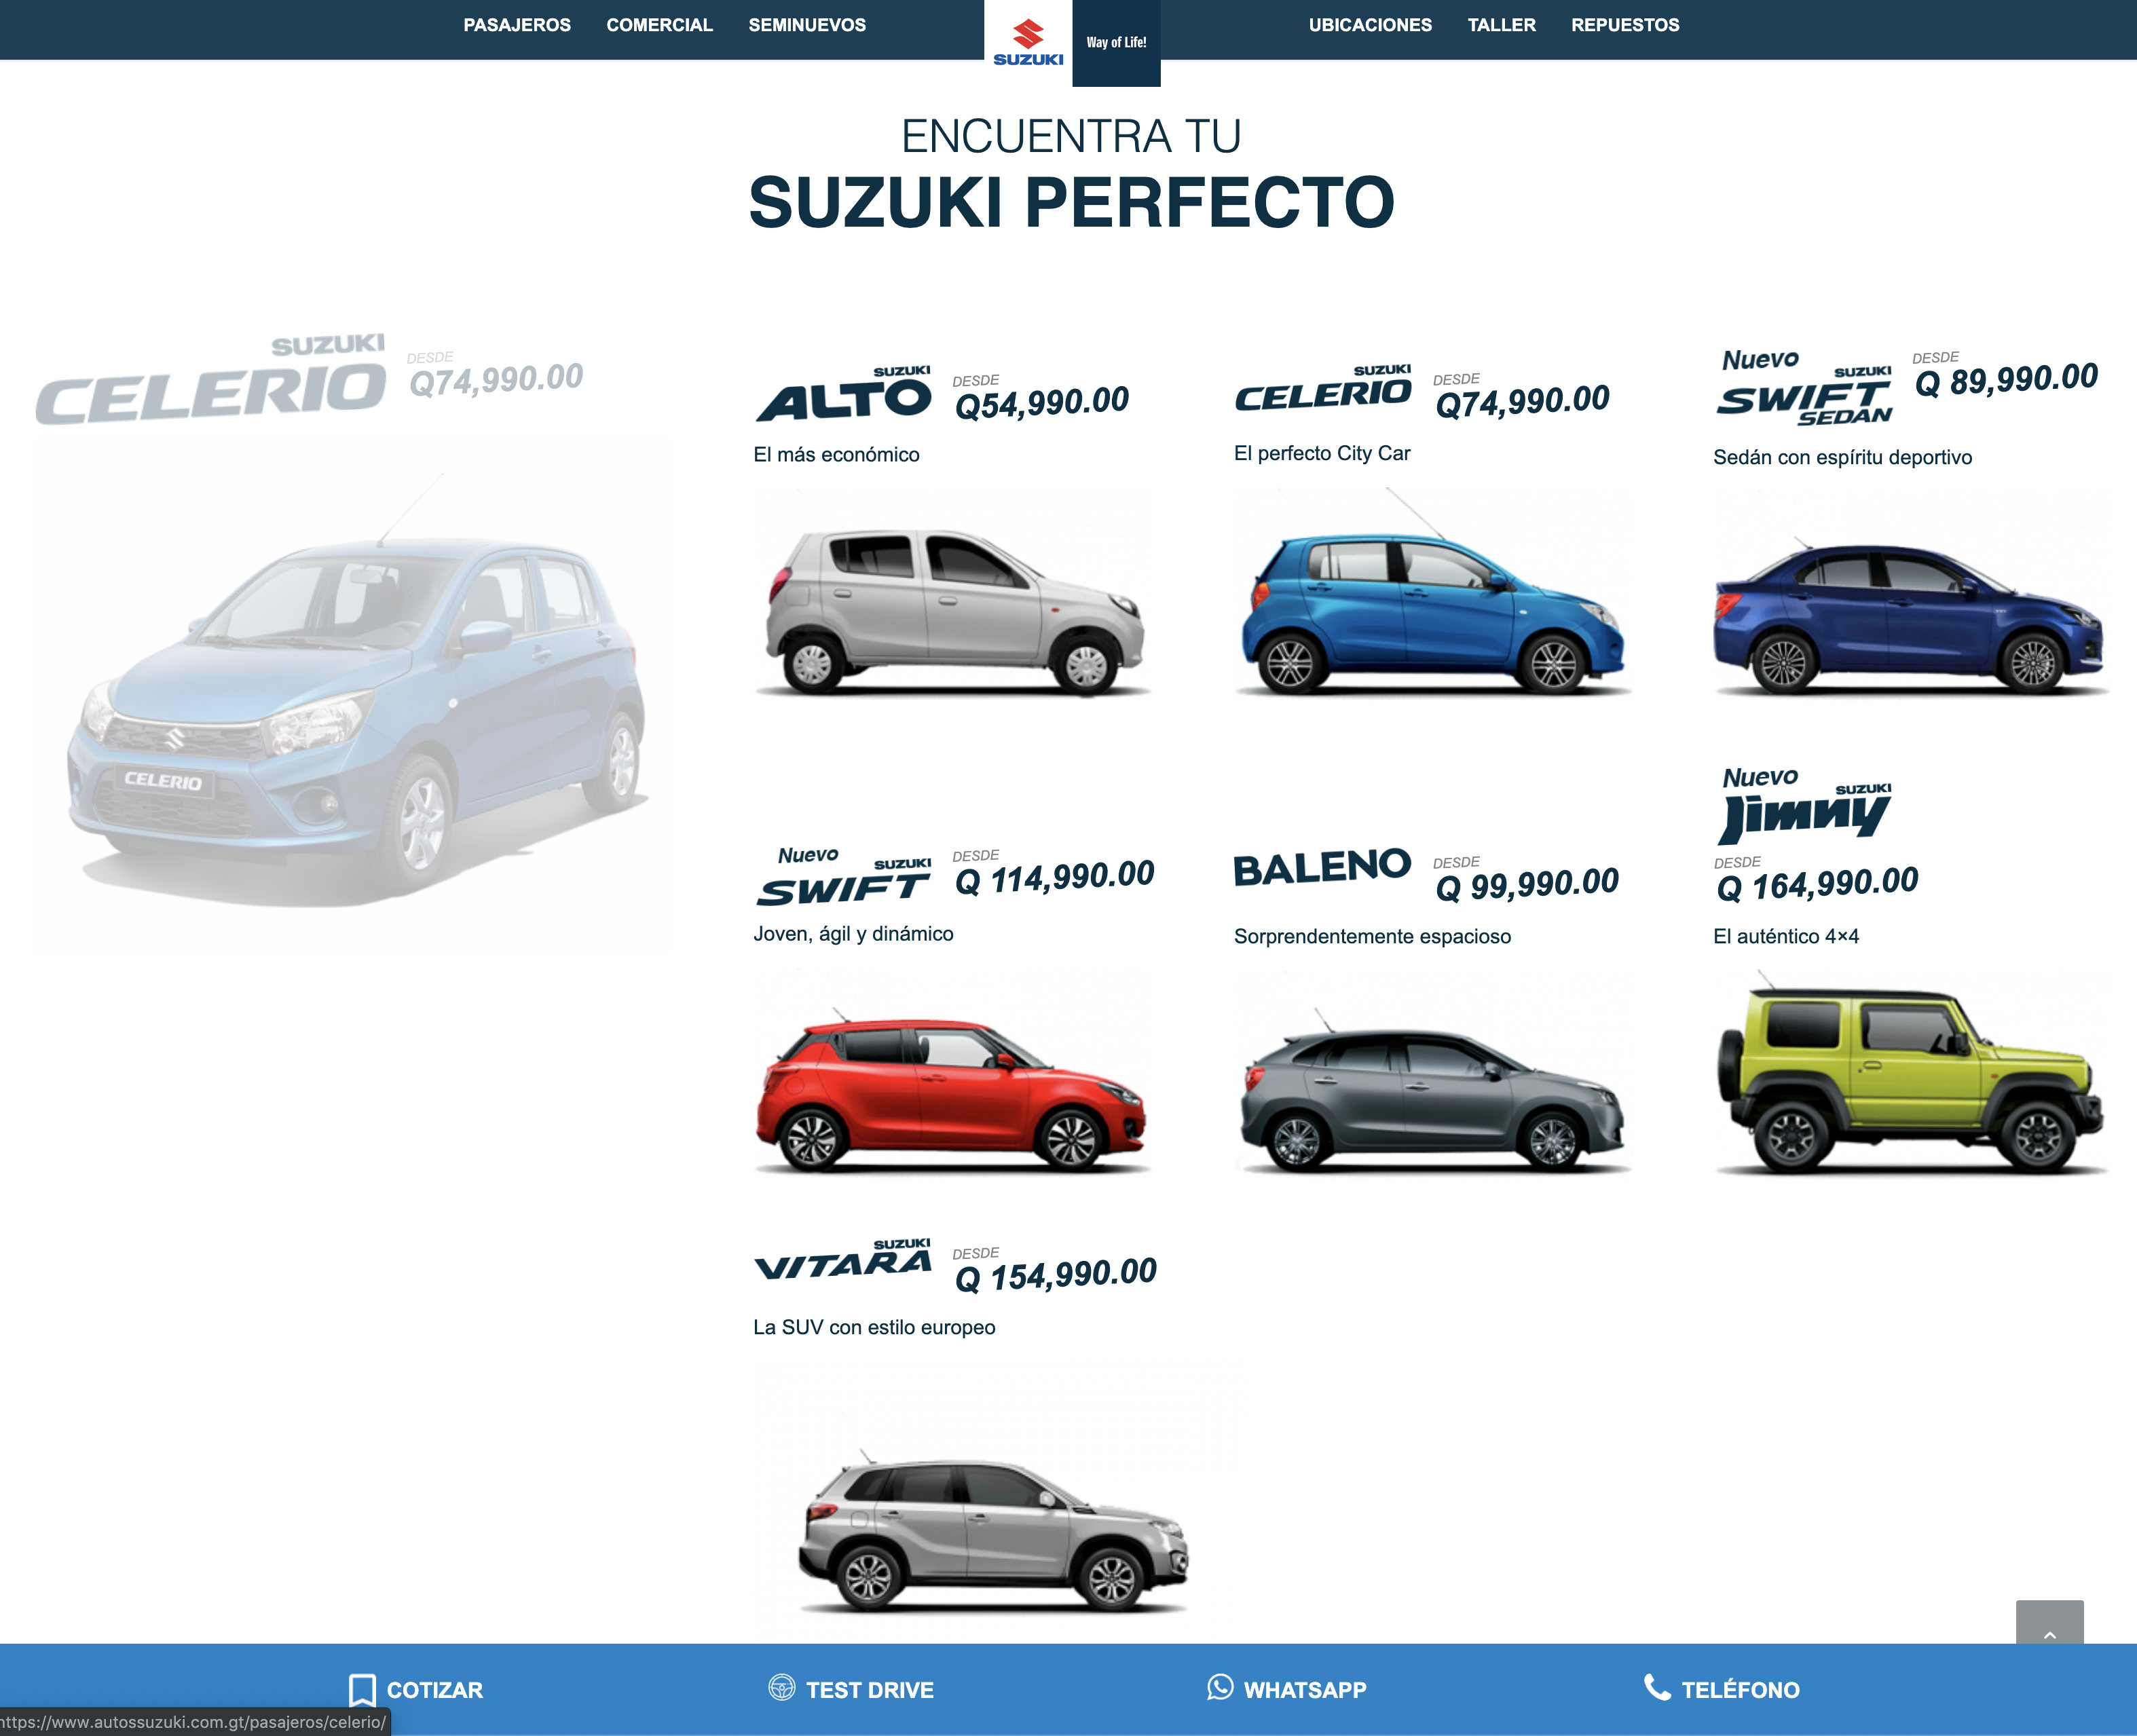Click the Test Drive steering wheel icon
Viewport: 2137px width, 1736px height.
coord(781,1688)
